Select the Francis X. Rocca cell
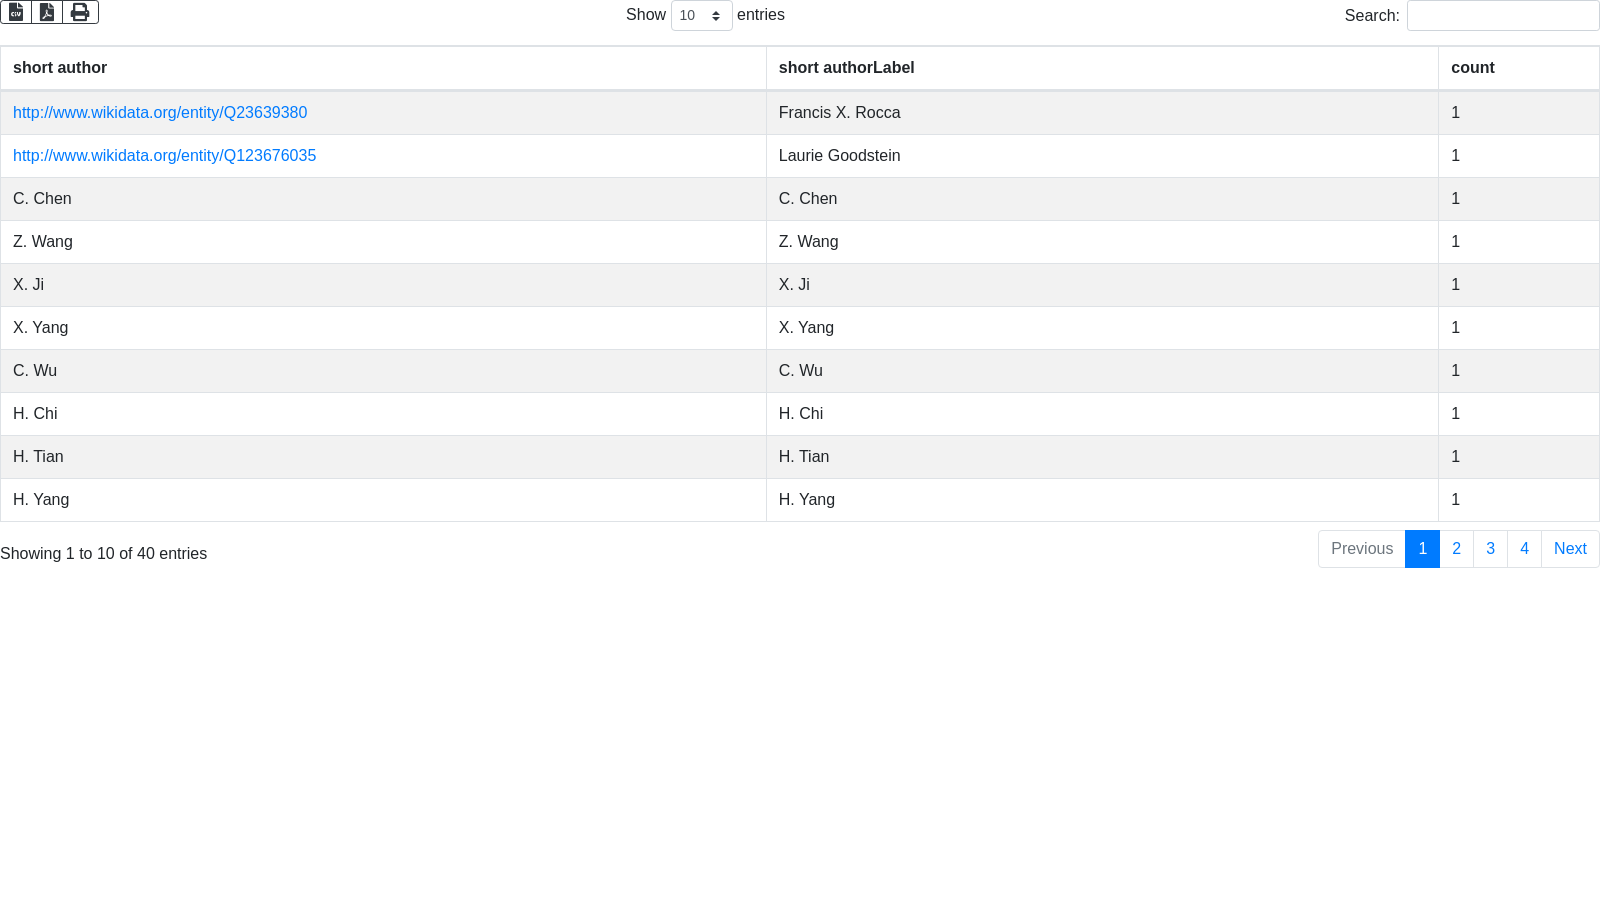This screenshot has height=900, width=1600. coord(839,113)
